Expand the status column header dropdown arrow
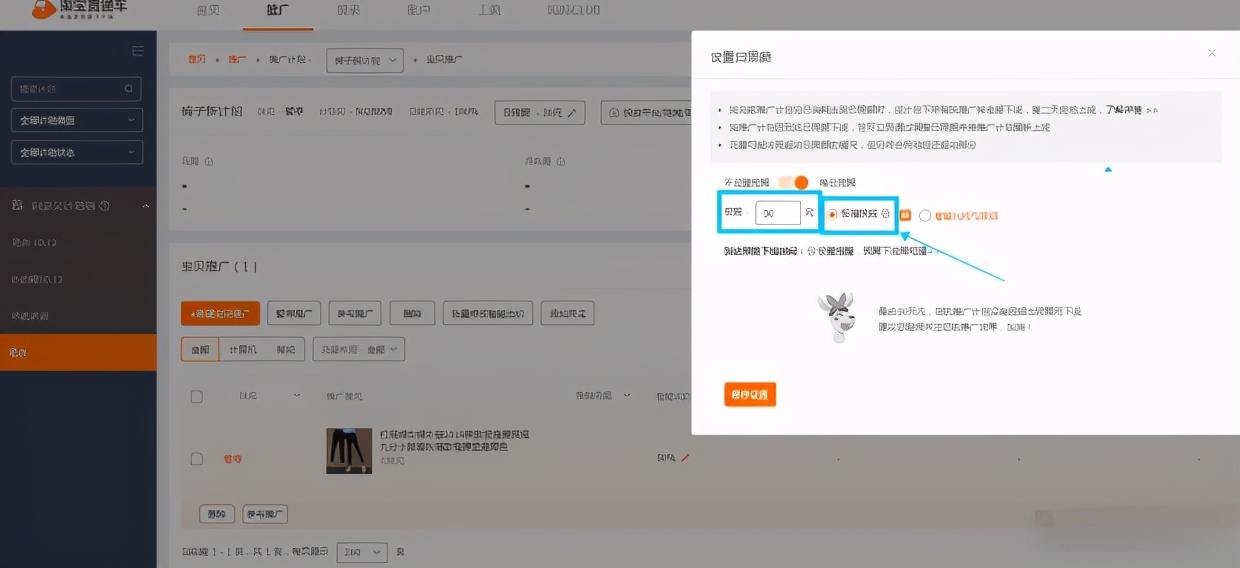 pyautogui.click(x=297, y=396)
